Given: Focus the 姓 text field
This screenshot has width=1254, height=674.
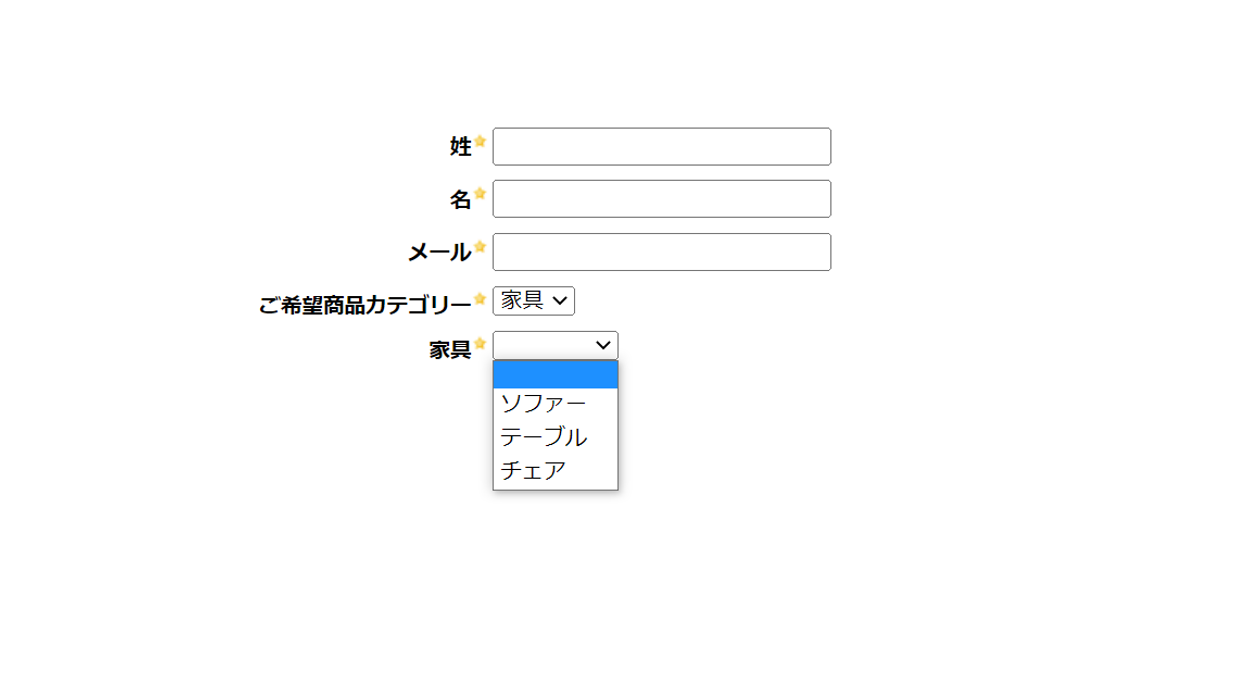Looking at the screenshot, I should tap(662, 146).
